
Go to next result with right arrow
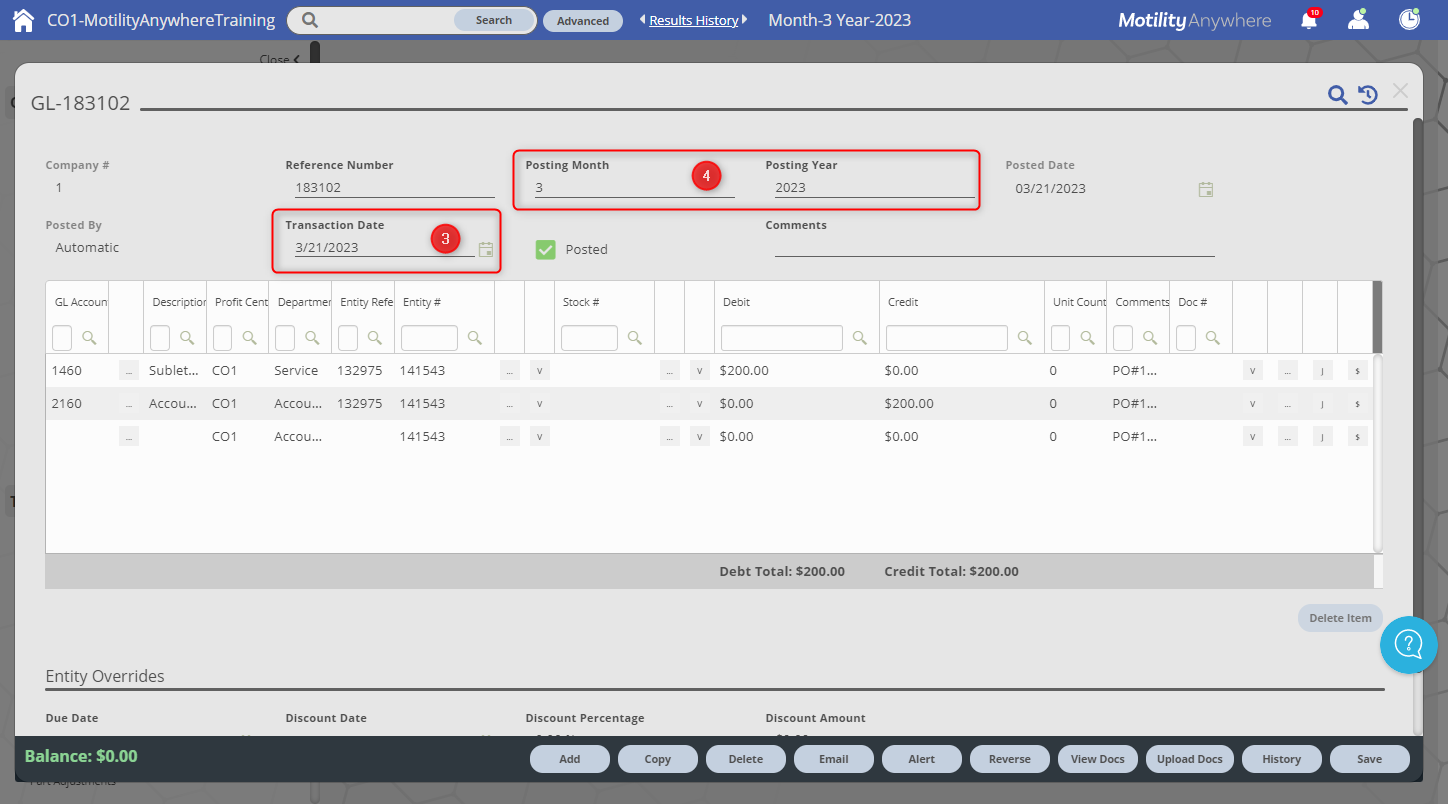coord(744,20)
